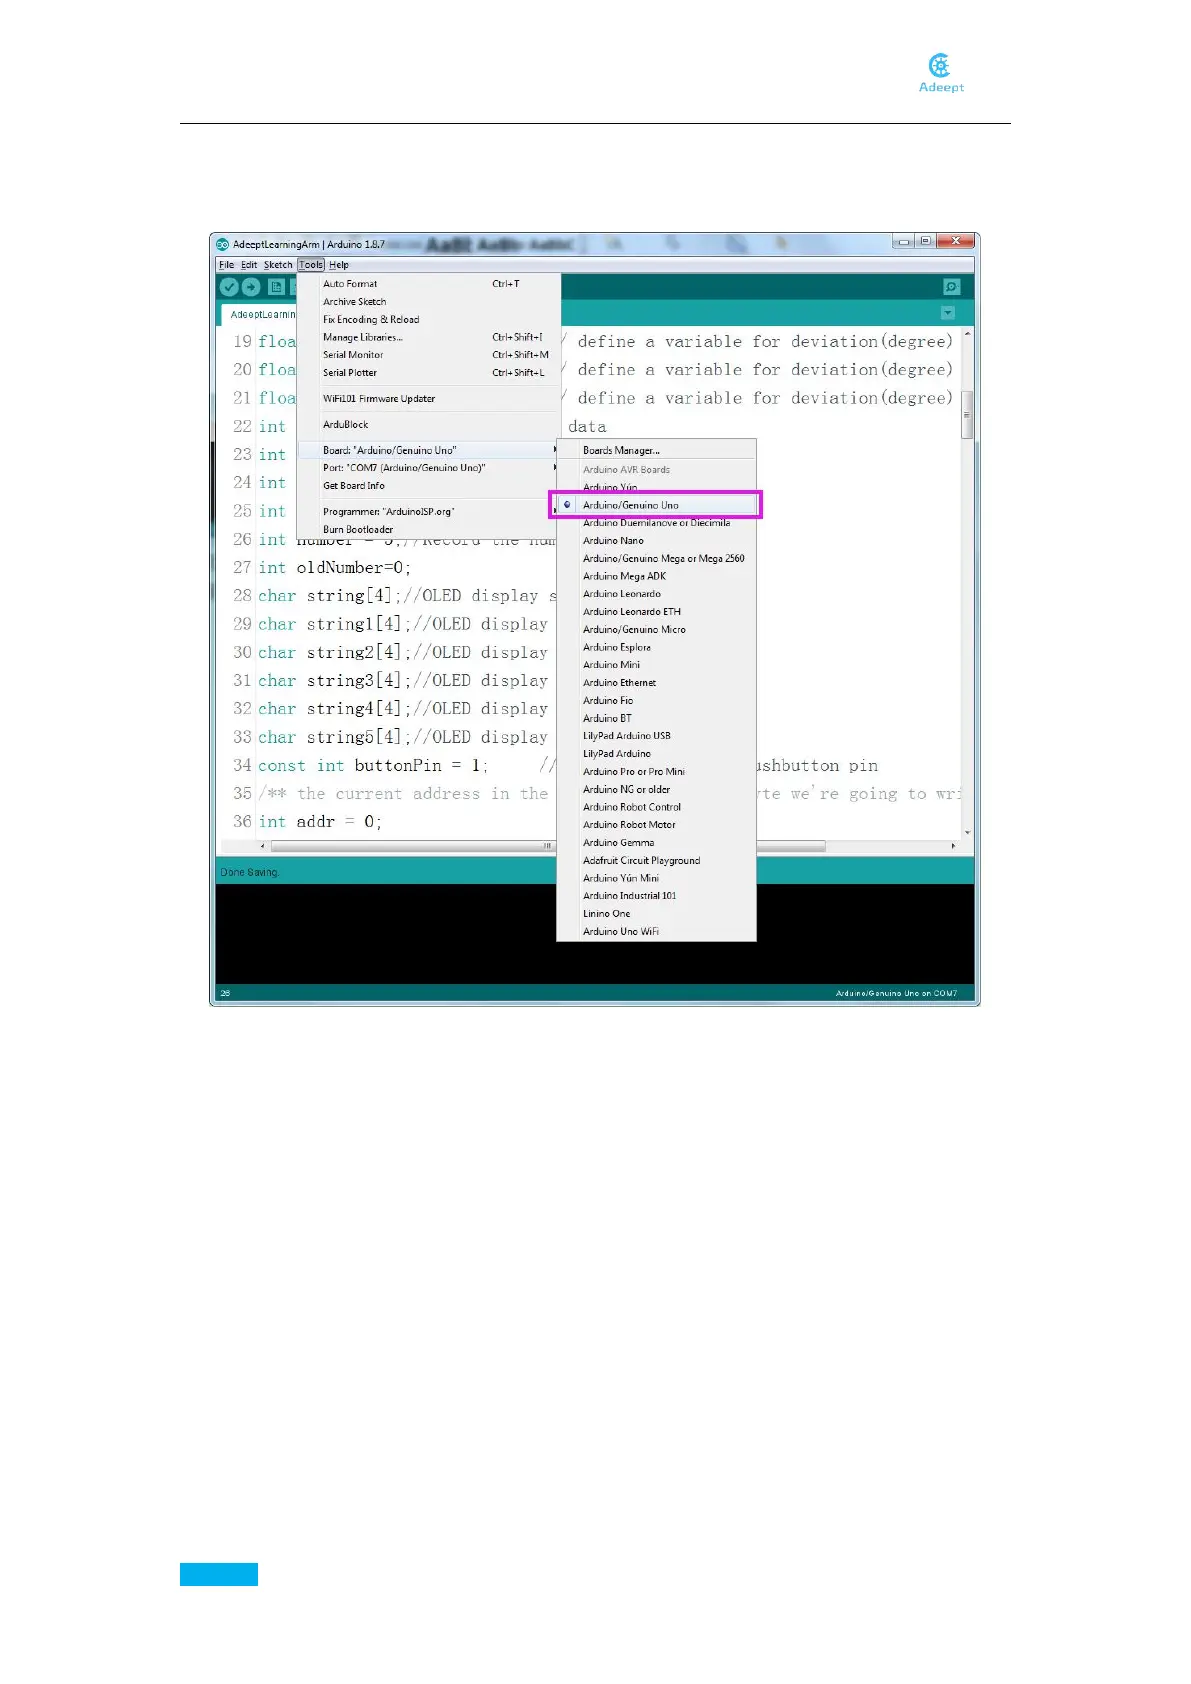Open the Help menu
Image resolution: width=1191 pixels, height=1684 pixels.
(339, 265)
